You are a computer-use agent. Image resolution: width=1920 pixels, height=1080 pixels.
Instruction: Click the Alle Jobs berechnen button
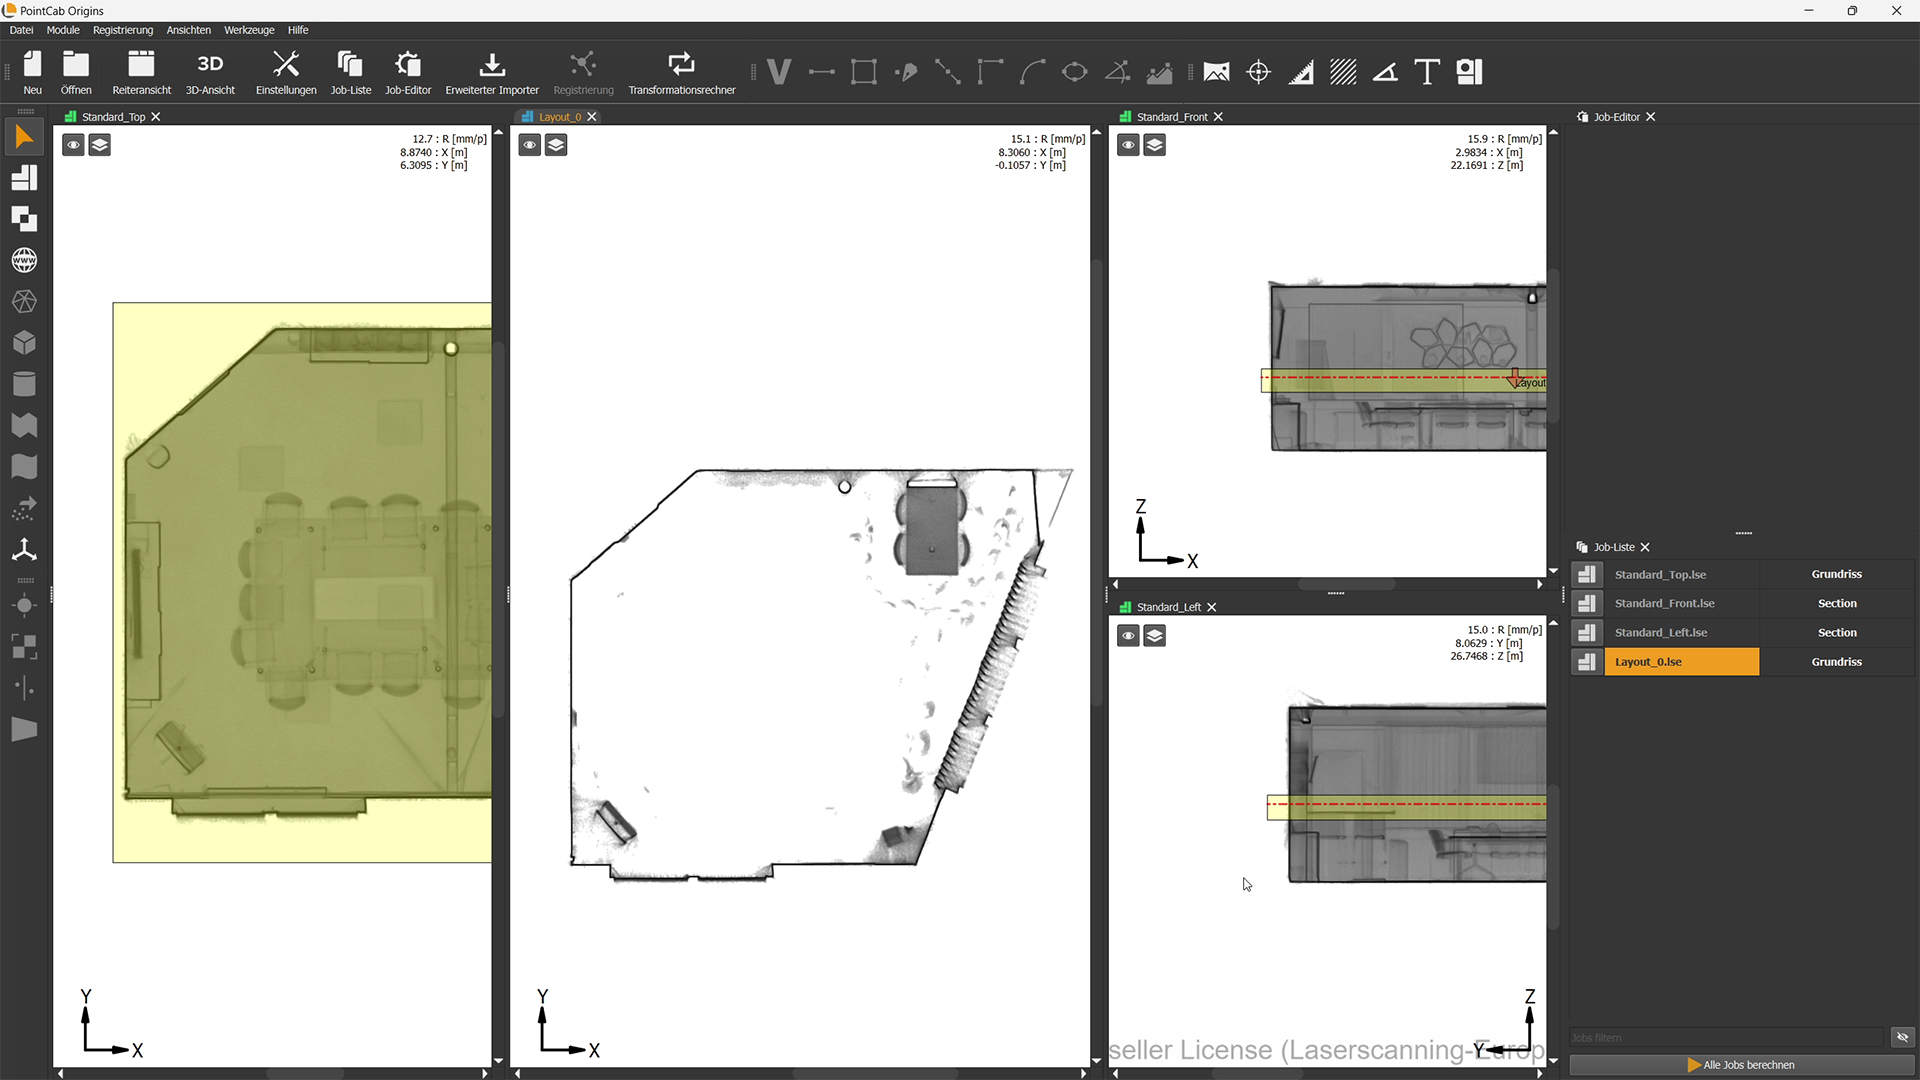pyautogui.click(x=1741, y=1065)
